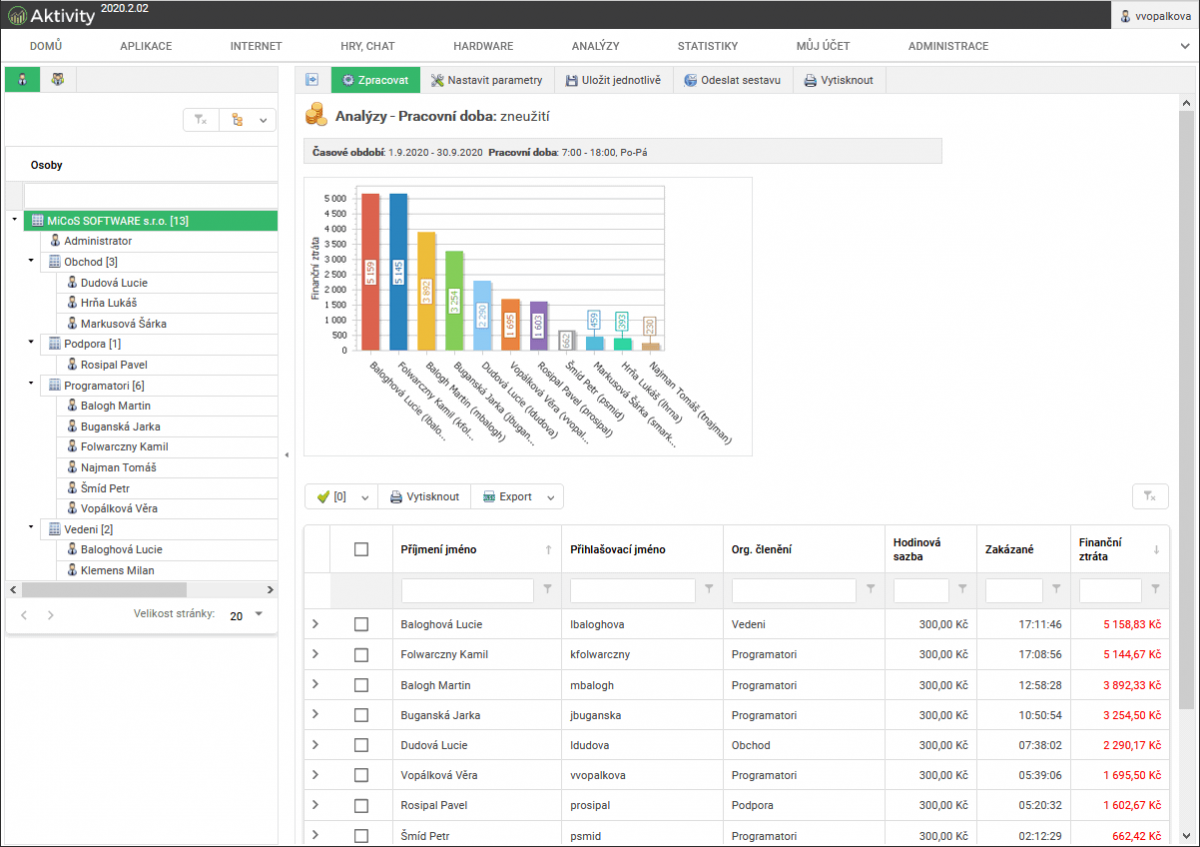This screenshot has width=1200, height=847.
Task: Click filter icon for Org. členění column
Action: click(x=870, y=590)
